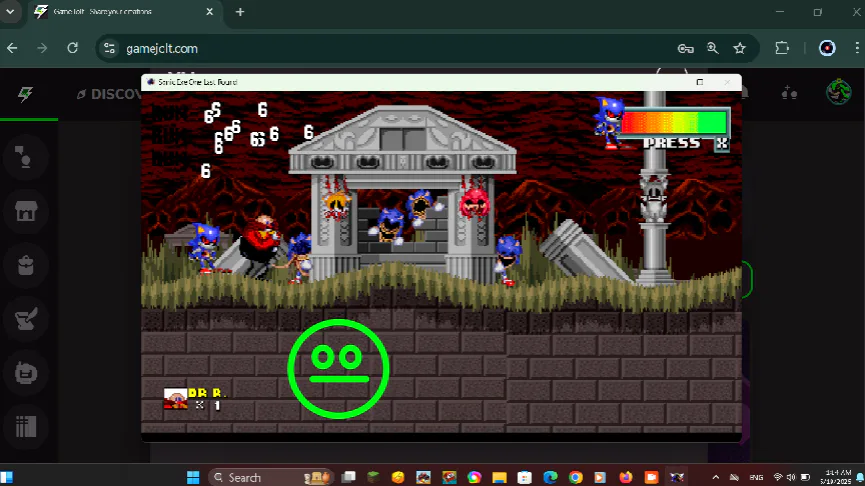View site information icon

(109, 49)
